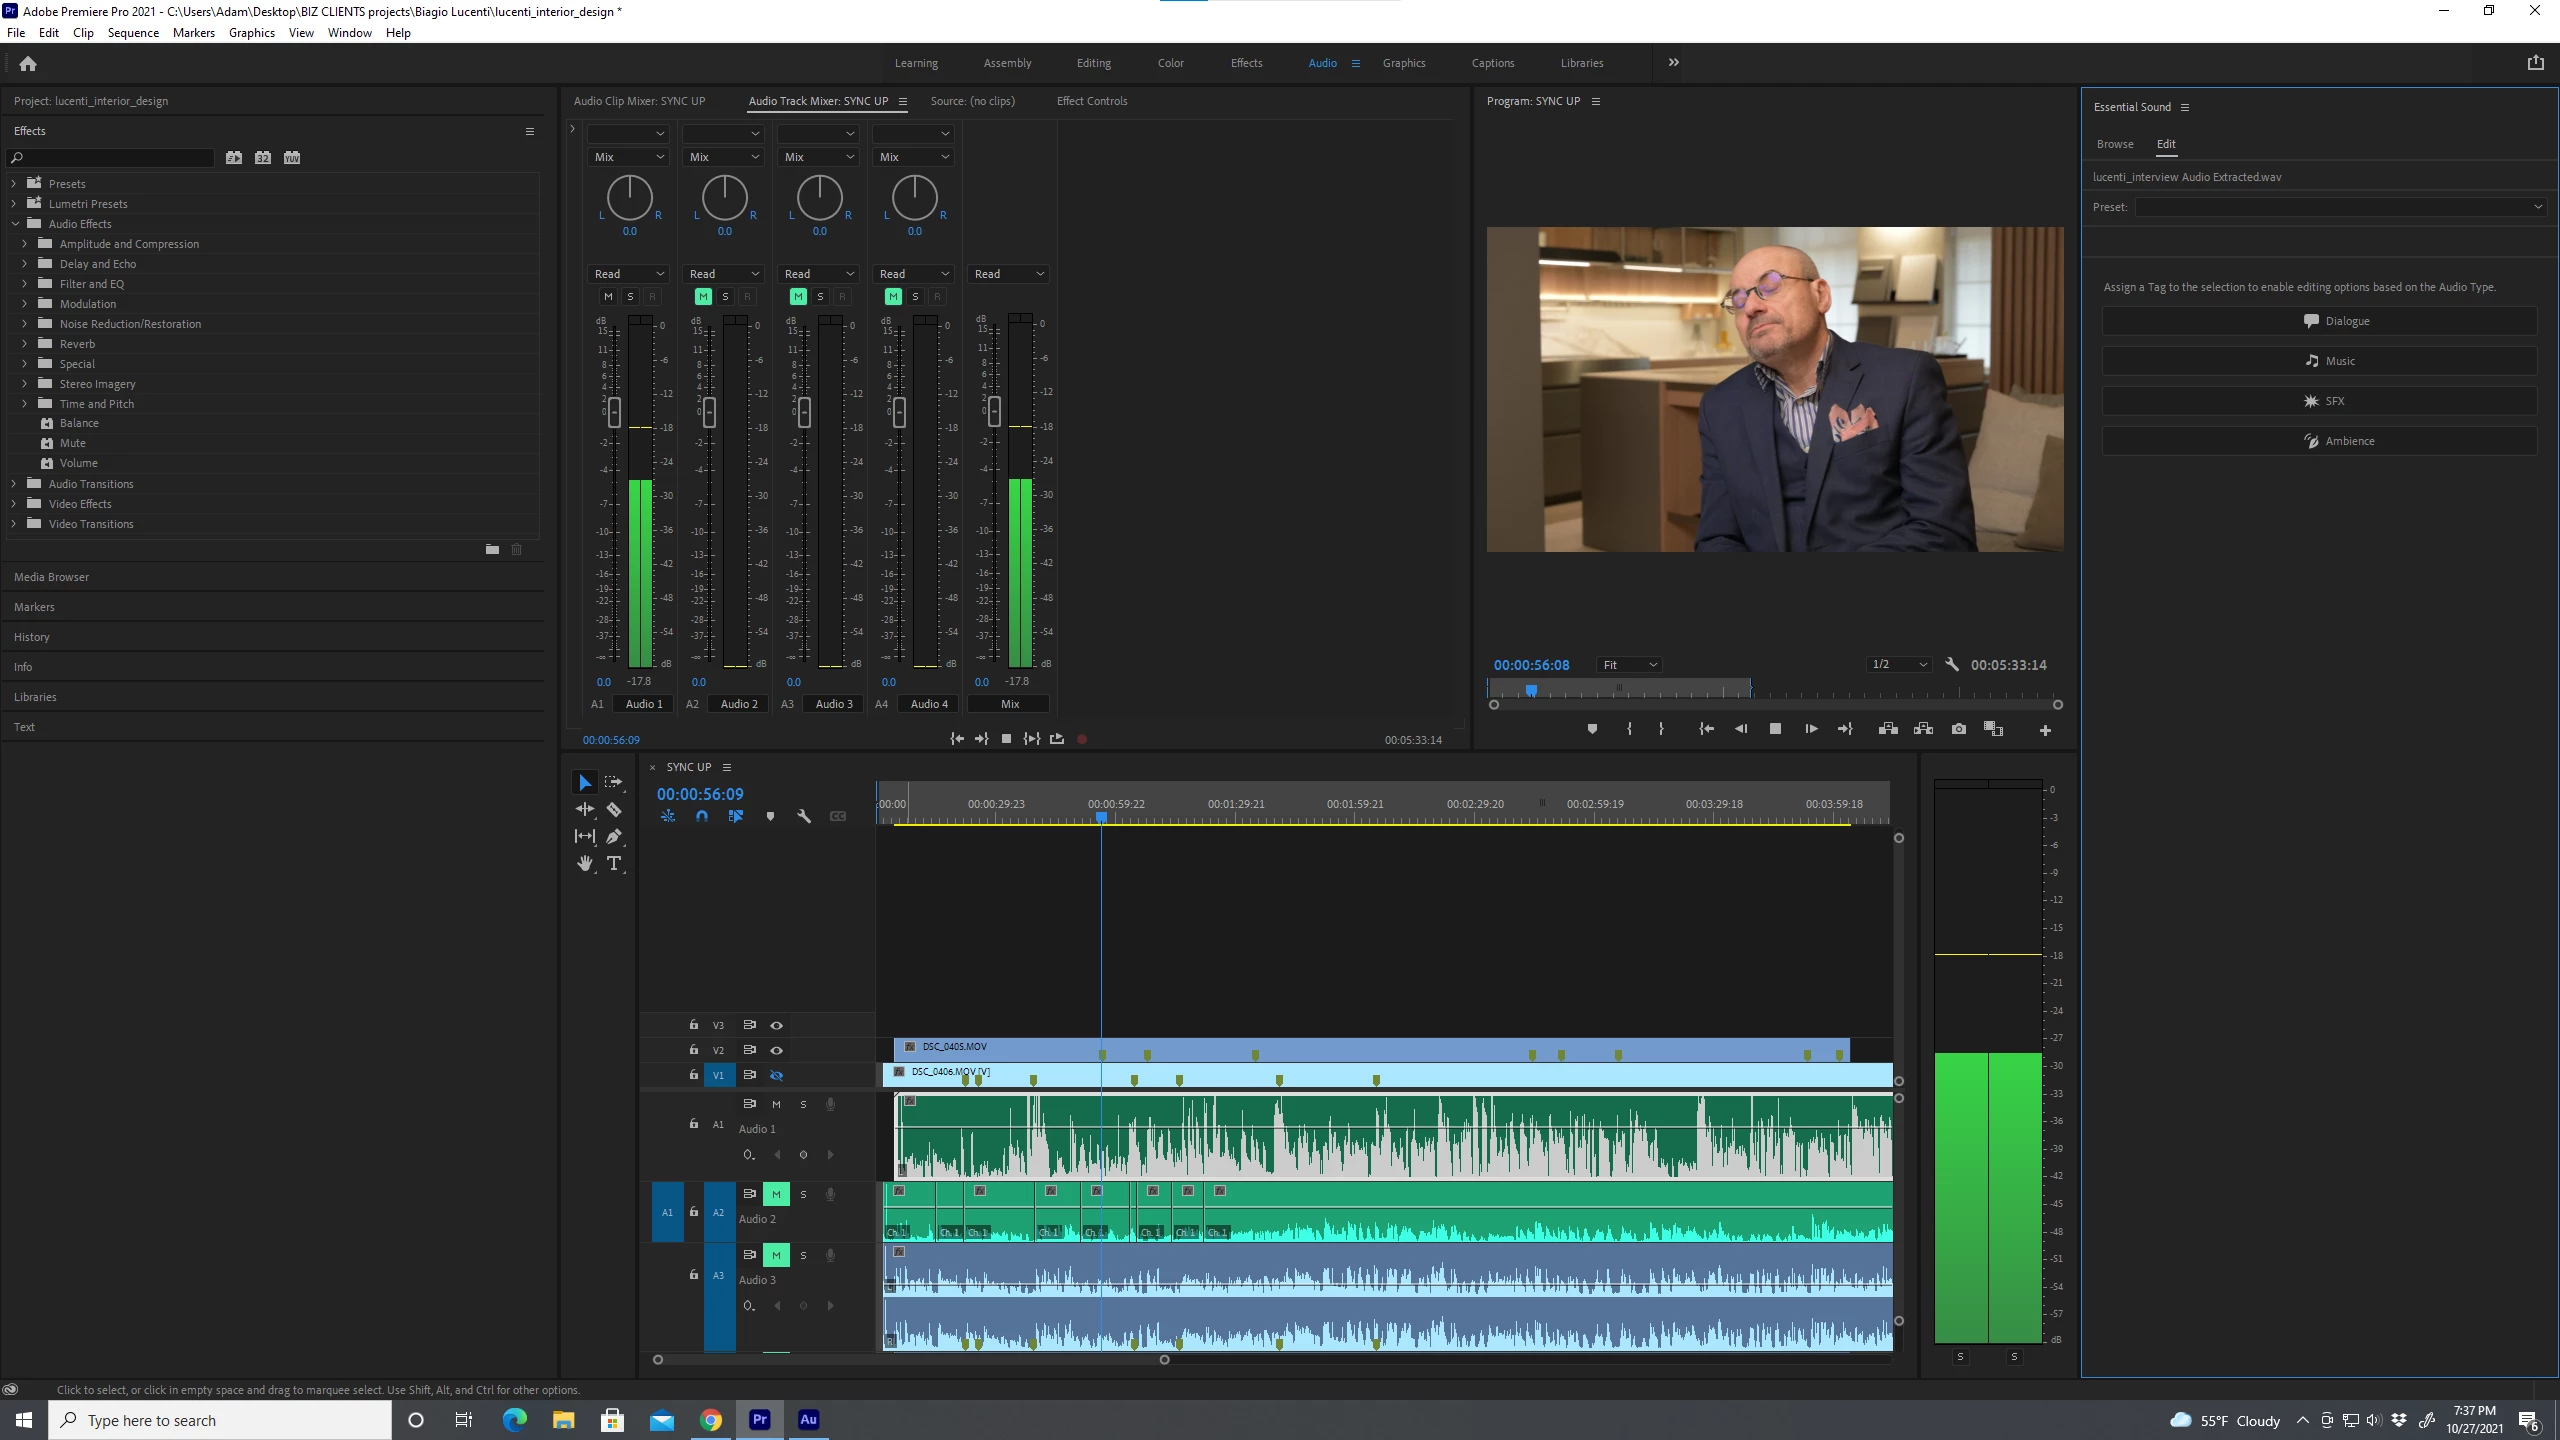Select the Hand tool
2560x1440 pixels.
click(x=585, y=863)
